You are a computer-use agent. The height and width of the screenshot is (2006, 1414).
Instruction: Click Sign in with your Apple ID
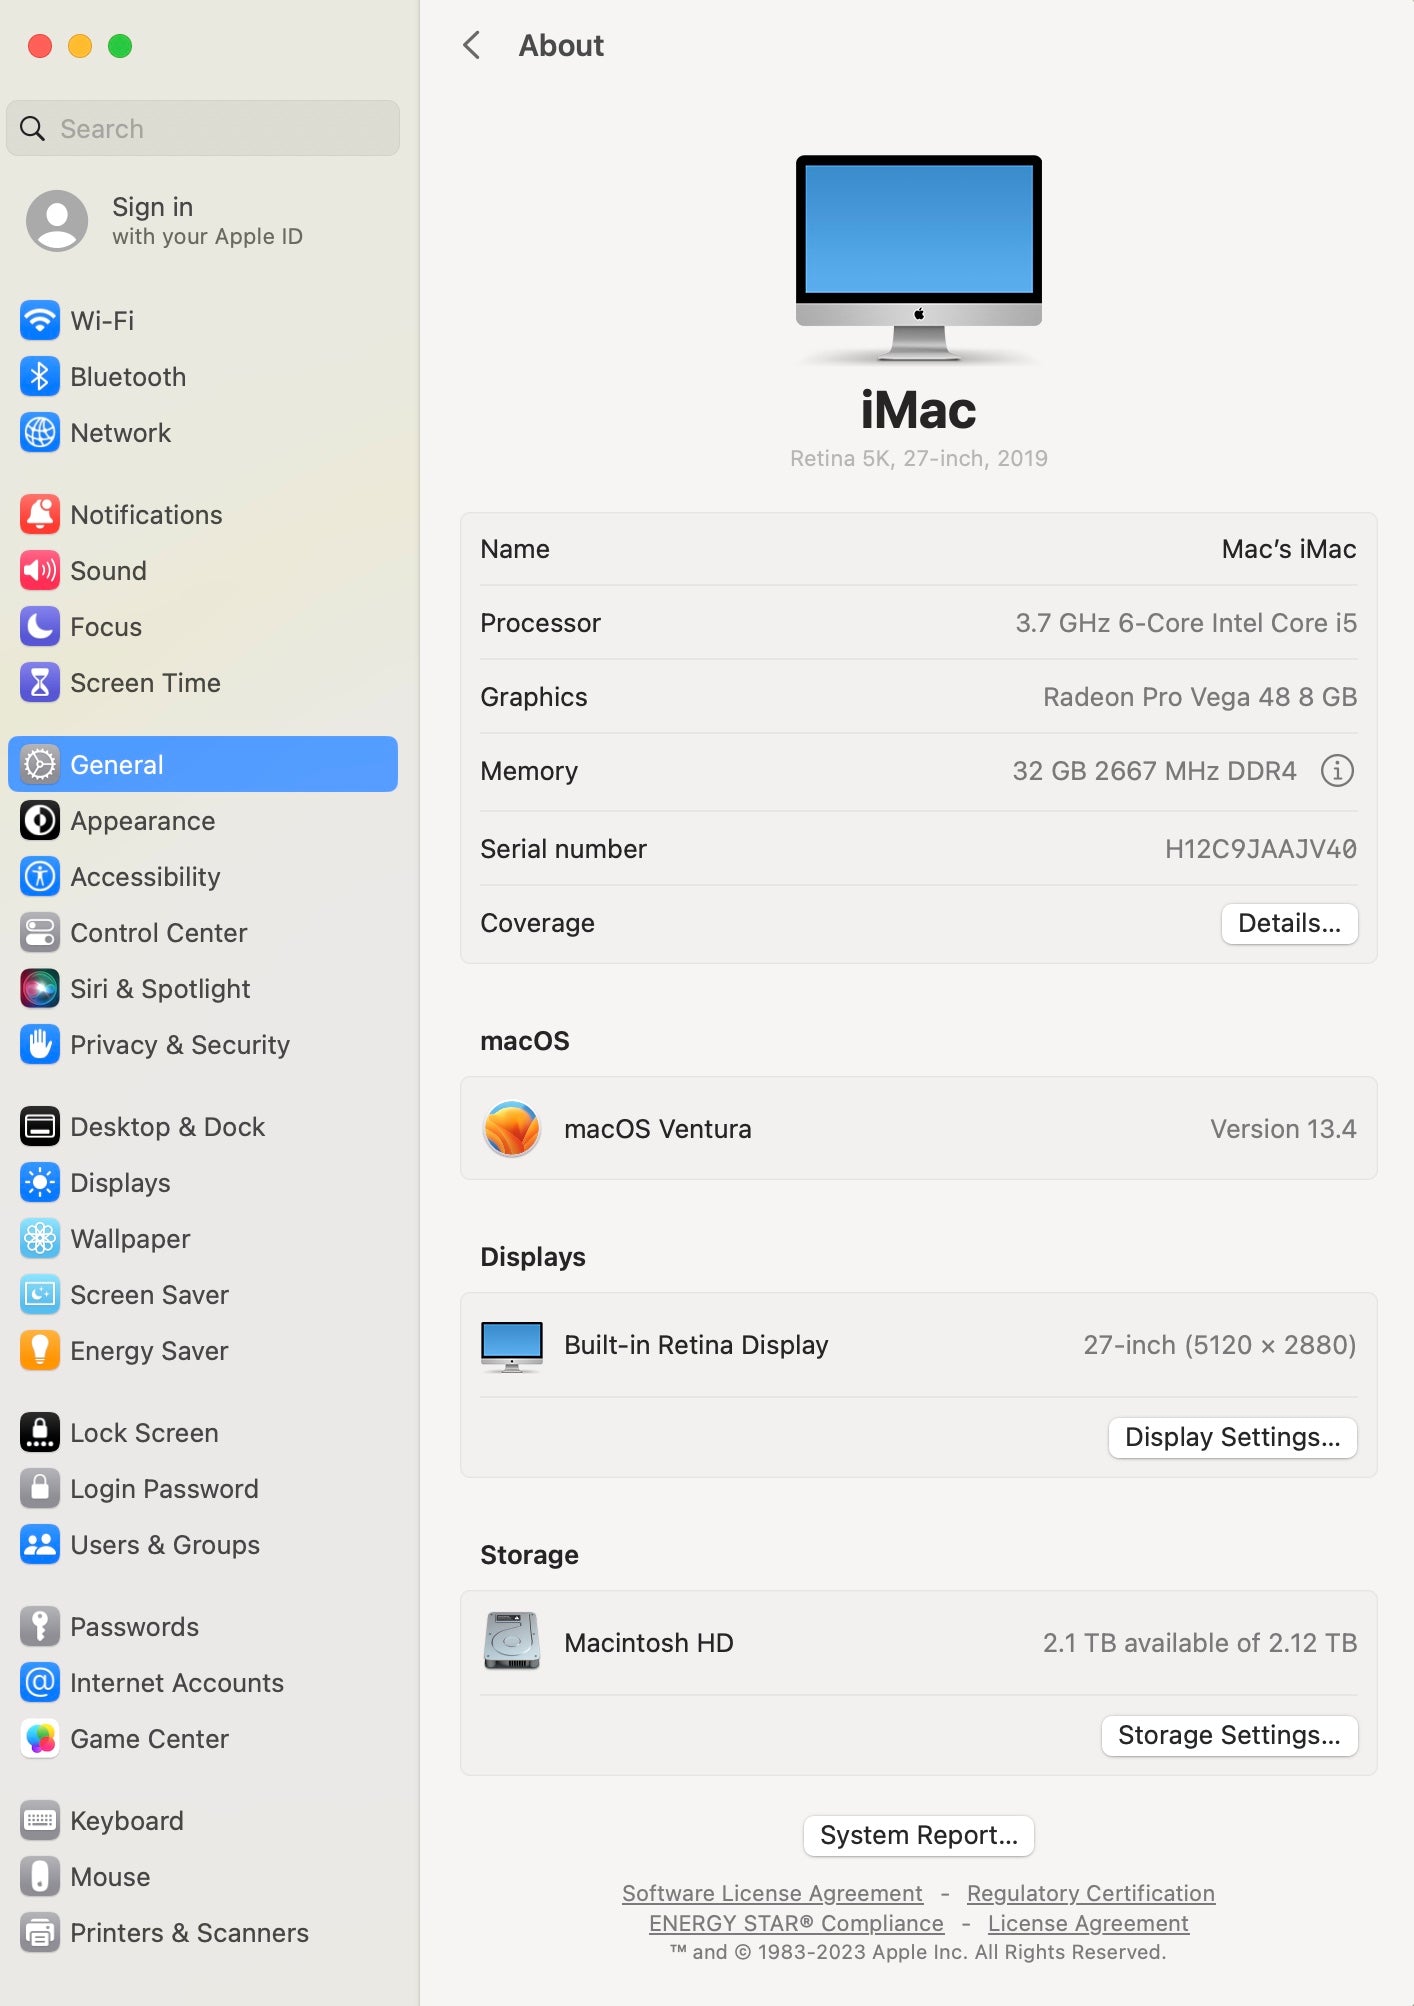coord(207,221)
